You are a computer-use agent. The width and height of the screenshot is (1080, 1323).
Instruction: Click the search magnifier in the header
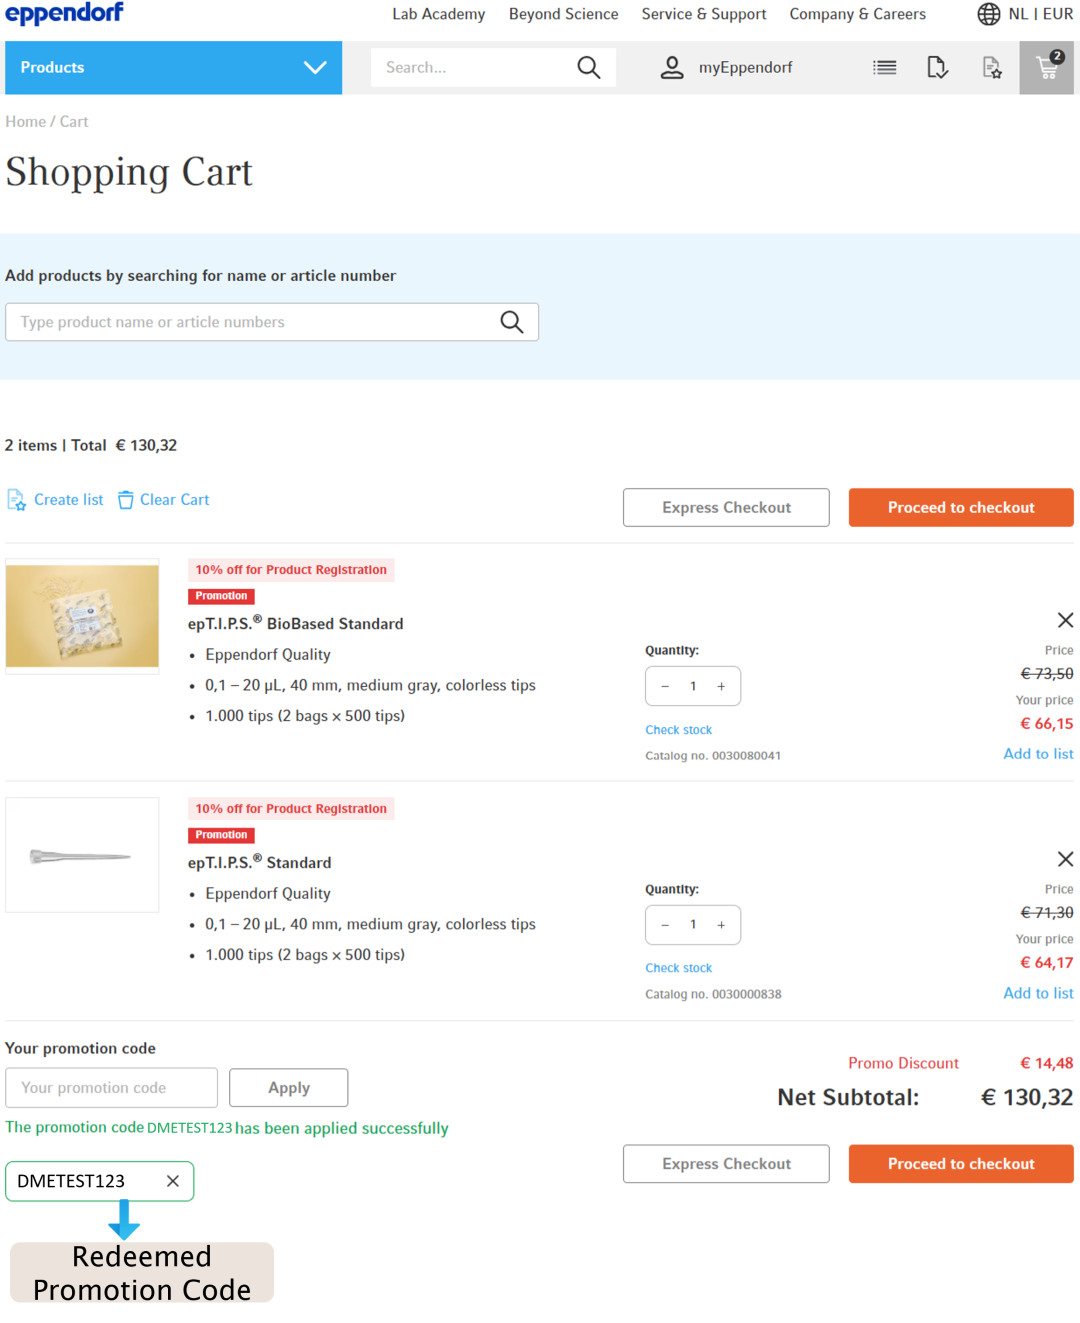[588, 67]
